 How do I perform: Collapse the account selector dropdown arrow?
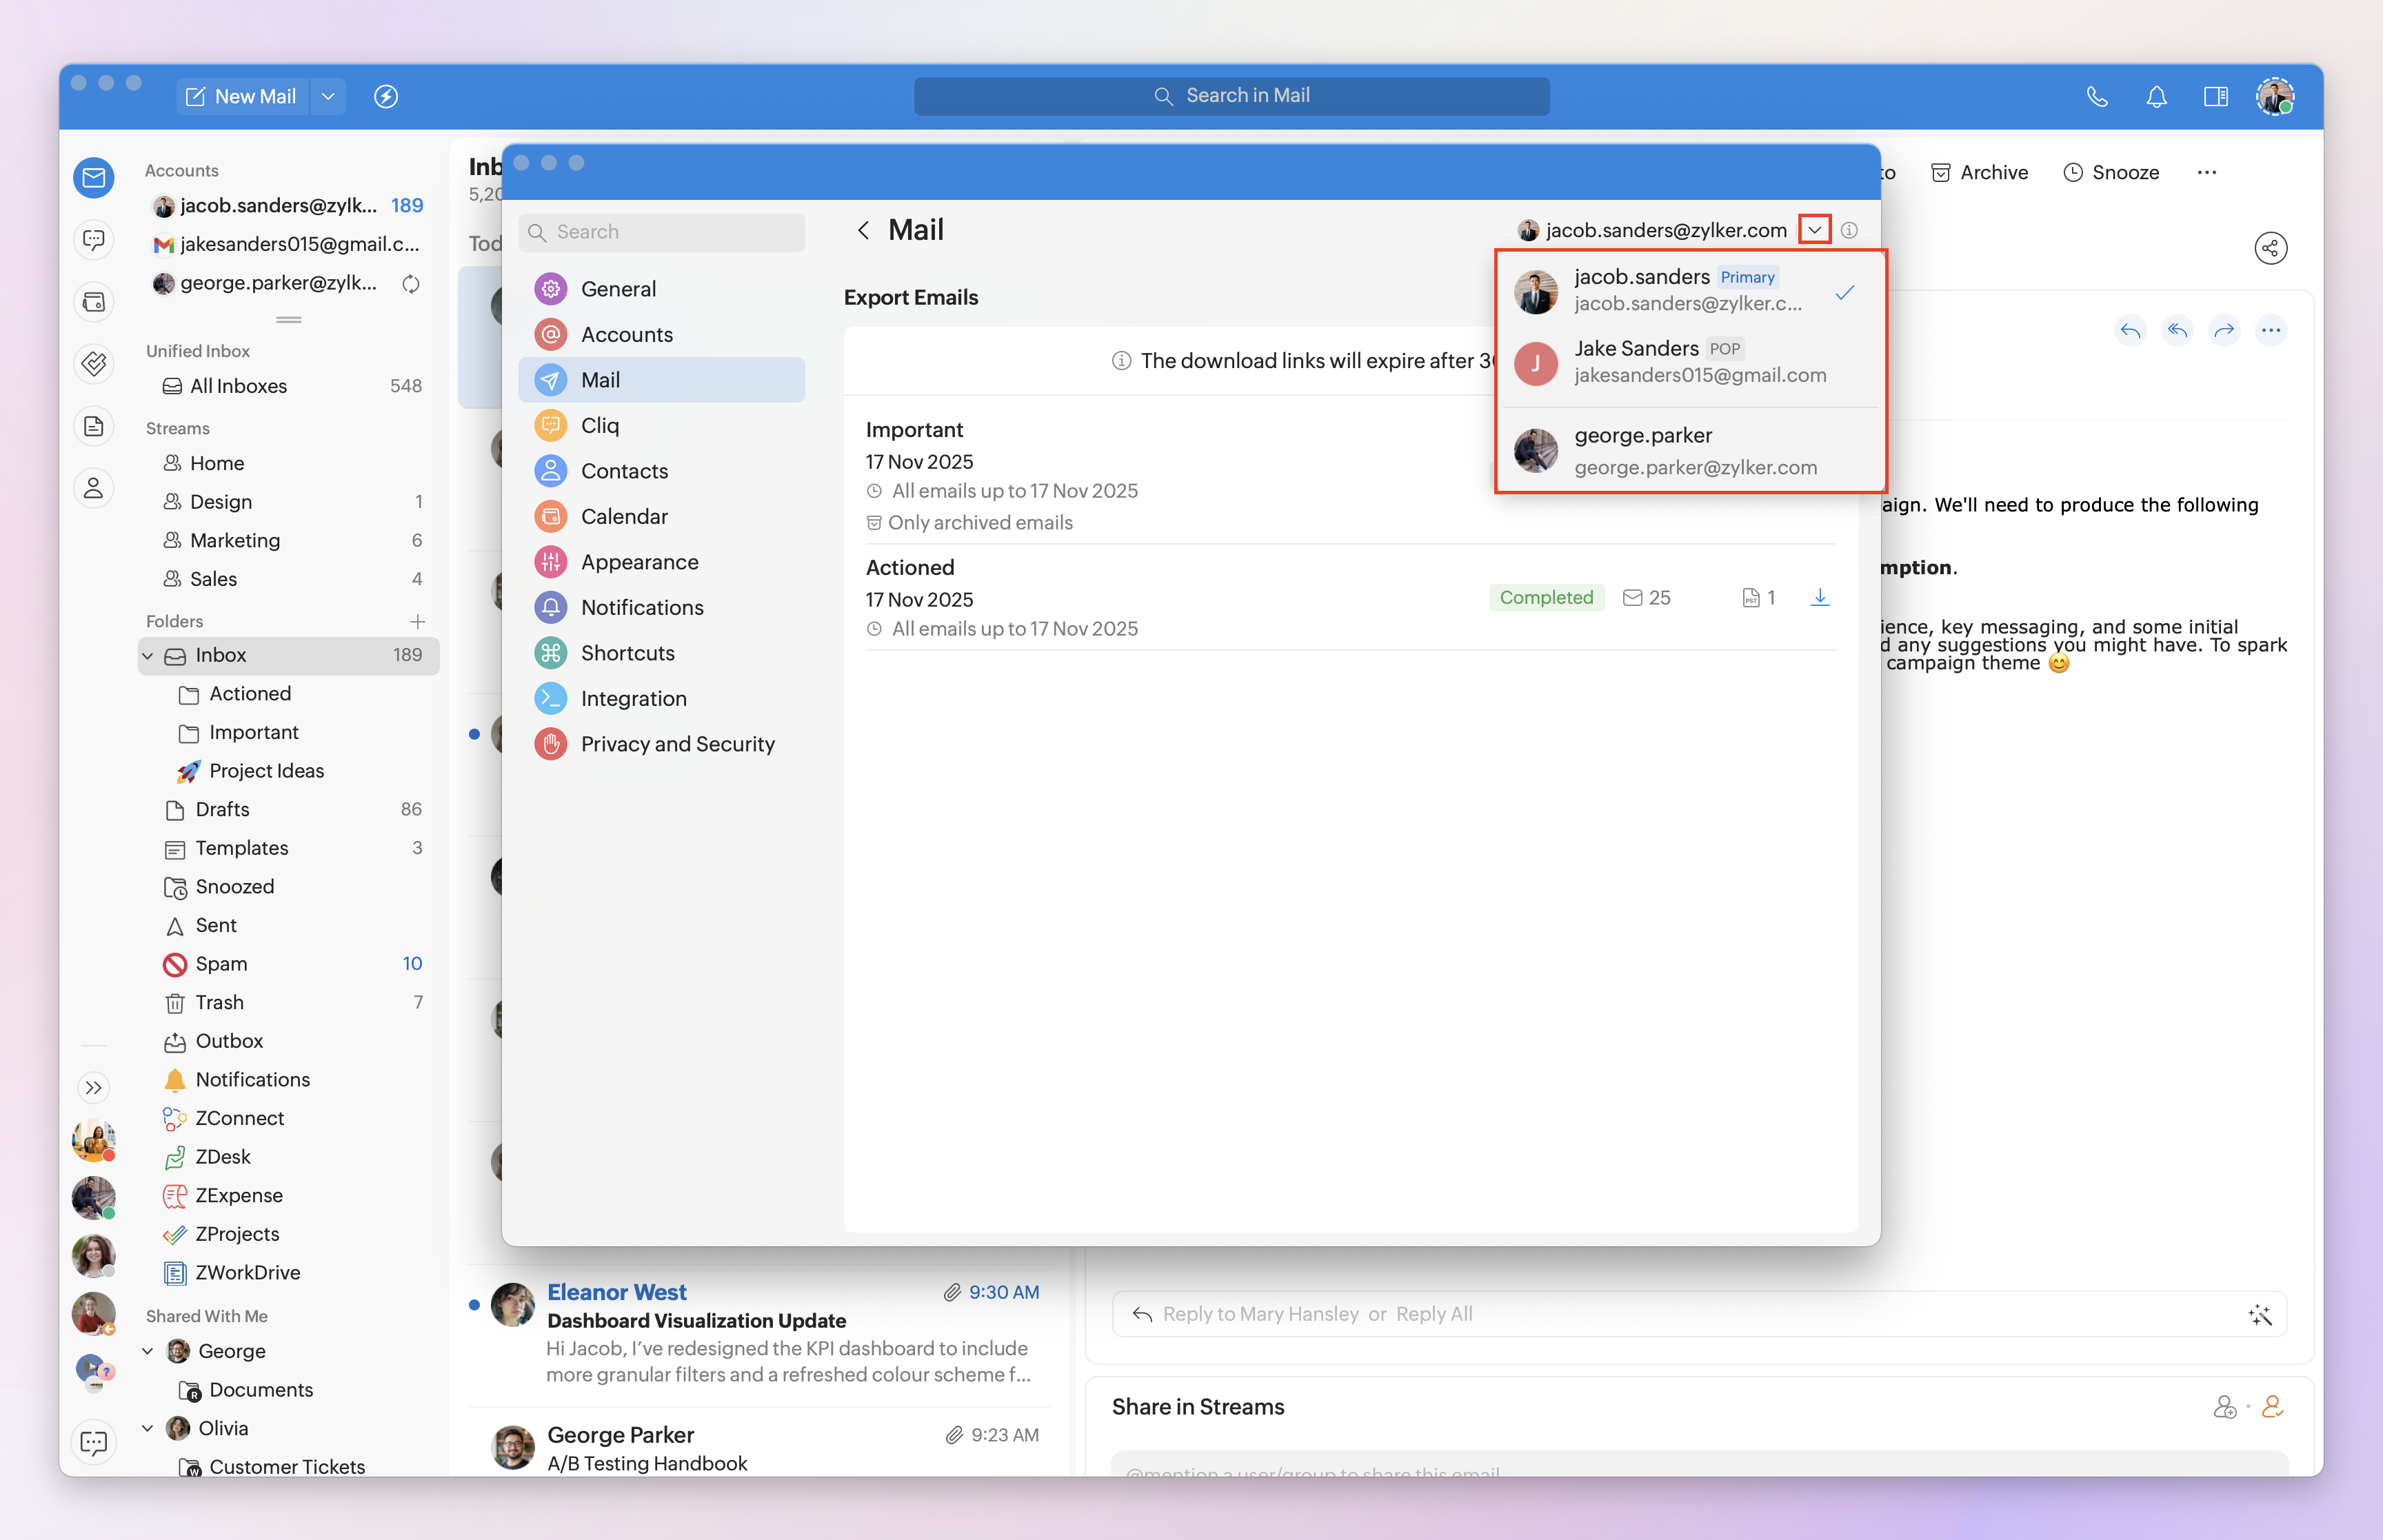click(x=1814, y=230)
